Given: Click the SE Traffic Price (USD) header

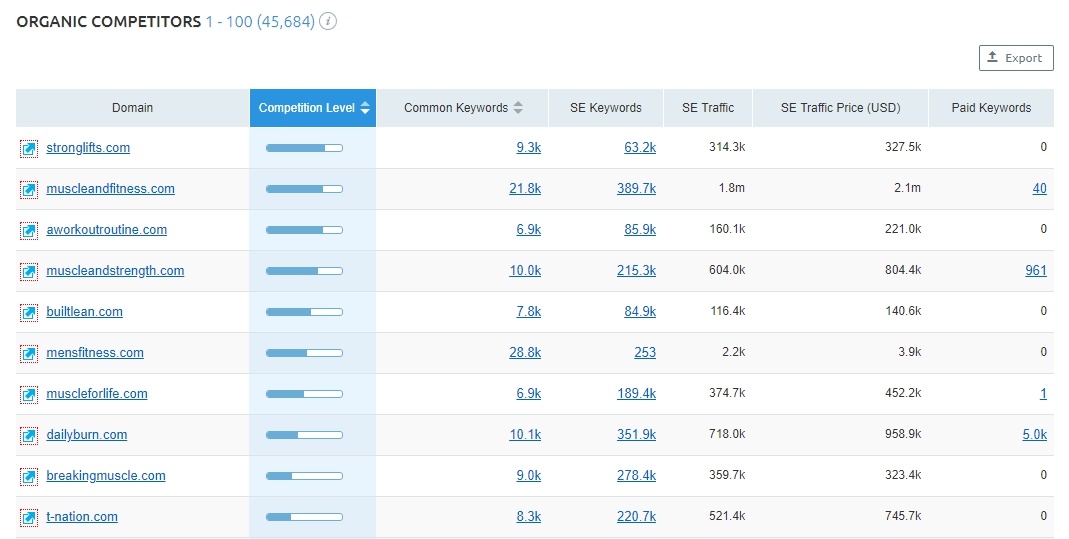Looking at the screenshot, I should (x=841, y=108).
